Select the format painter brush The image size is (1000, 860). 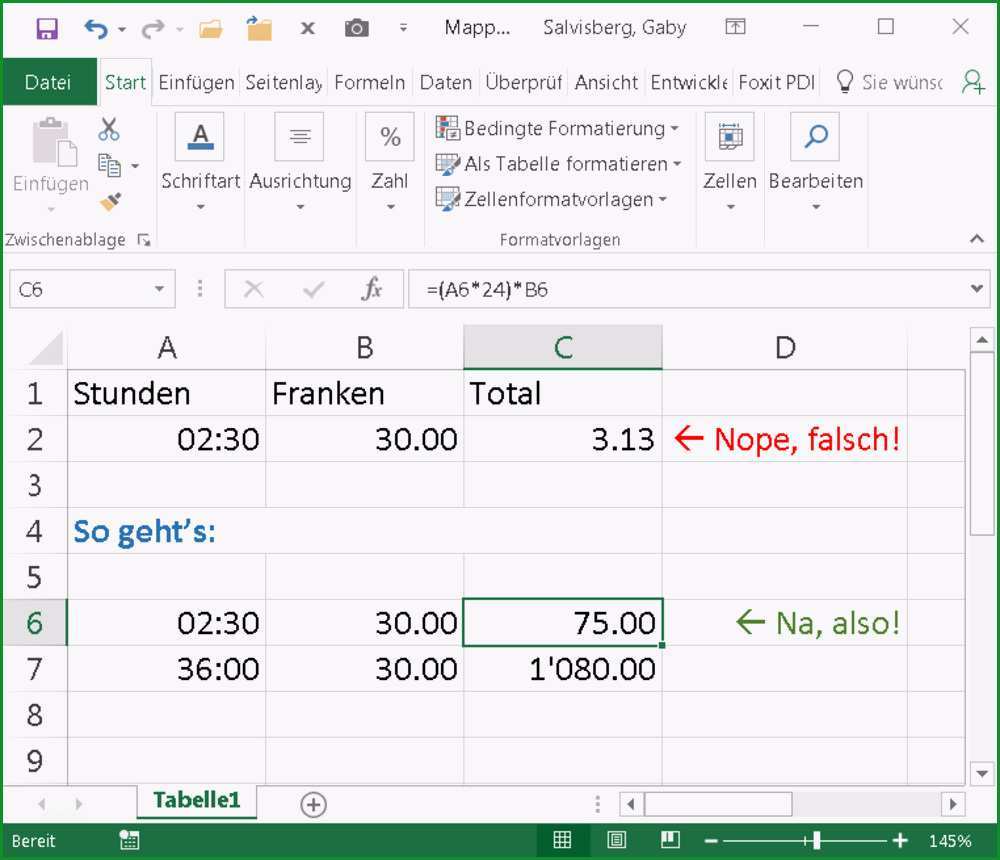pos(110,202)
